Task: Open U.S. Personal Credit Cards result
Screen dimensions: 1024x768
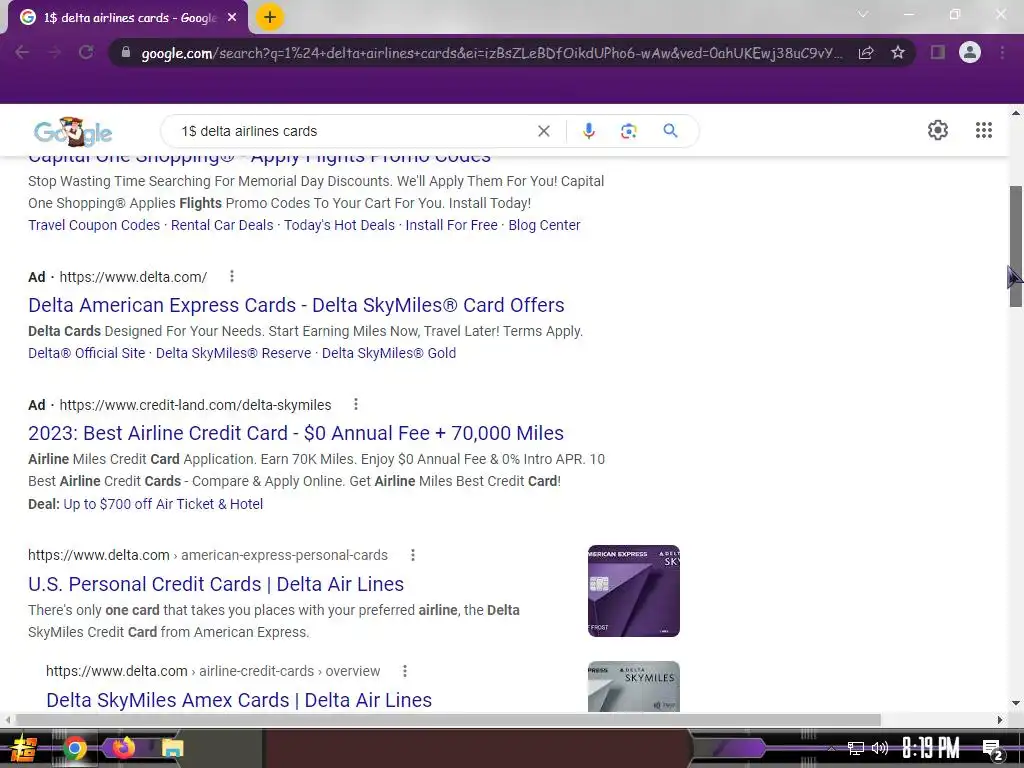Action: (216, 584)
